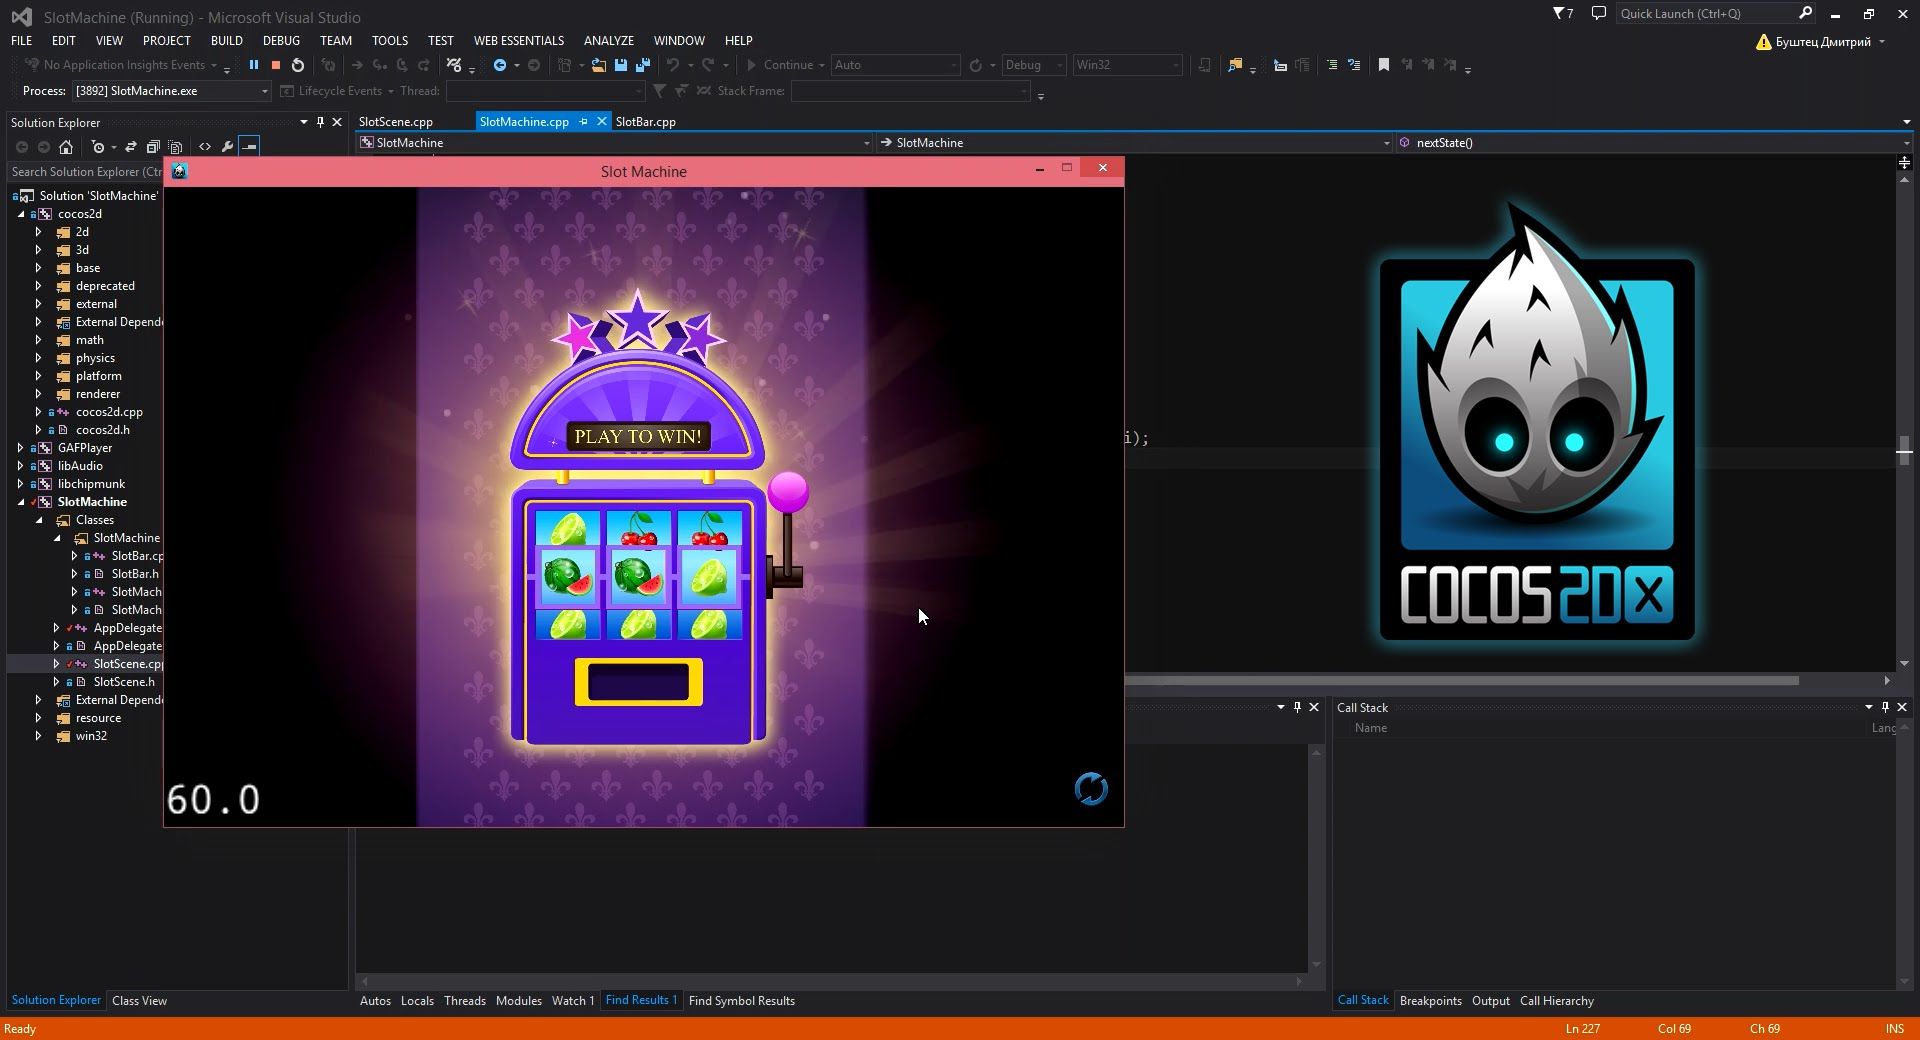Screen dimensions: 1920x1040
Task: Open the Debug configuration dropdown
Action: click(x=1059, y=65)
